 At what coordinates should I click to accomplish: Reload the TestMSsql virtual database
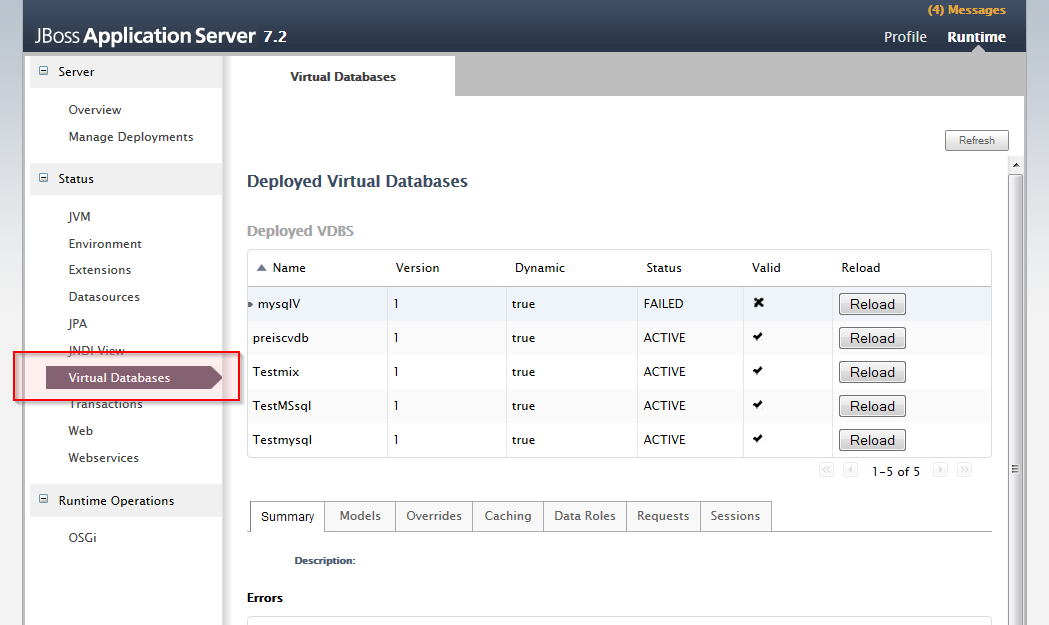[872, 406]
